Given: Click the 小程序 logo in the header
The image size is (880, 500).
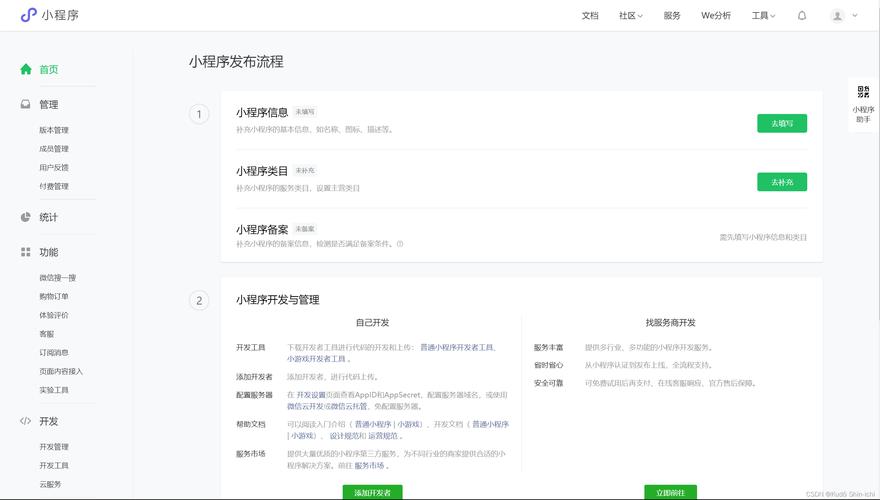Looking at the screenshot, I should (49, 15).
